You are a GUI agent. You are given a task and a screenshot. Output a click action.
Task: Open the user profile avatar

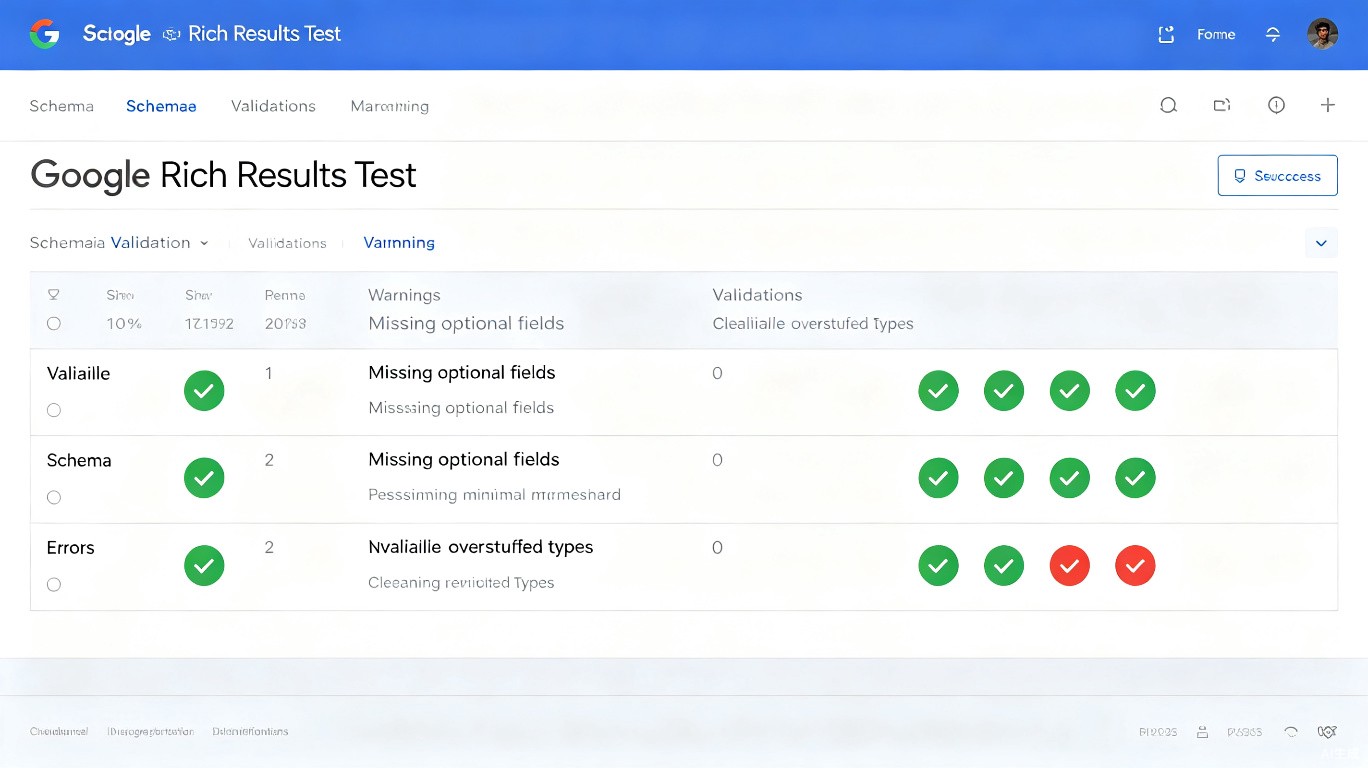1322,34
